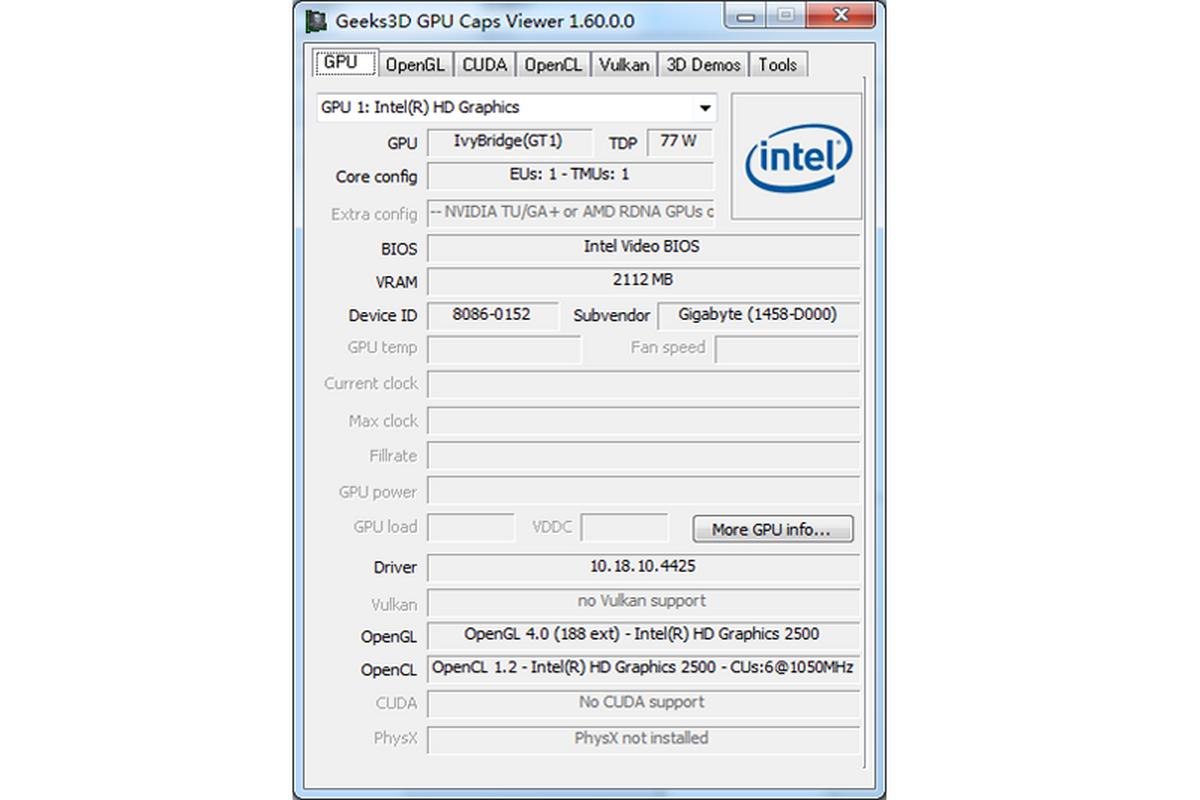The height and width of the screenshot is (800, 1200).
Task: Click the Extra config field
Action: pos(570,213)
